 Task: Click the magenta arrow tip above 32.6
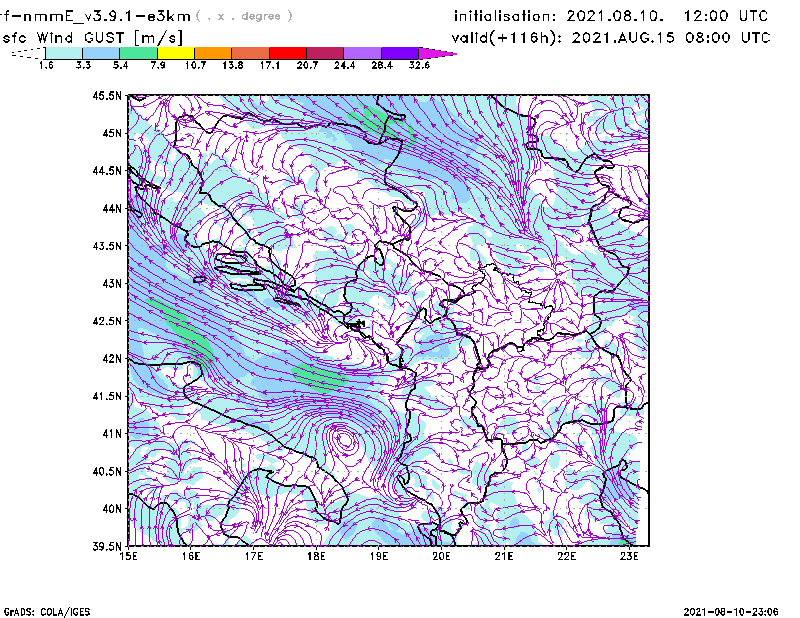click(436, 53)
